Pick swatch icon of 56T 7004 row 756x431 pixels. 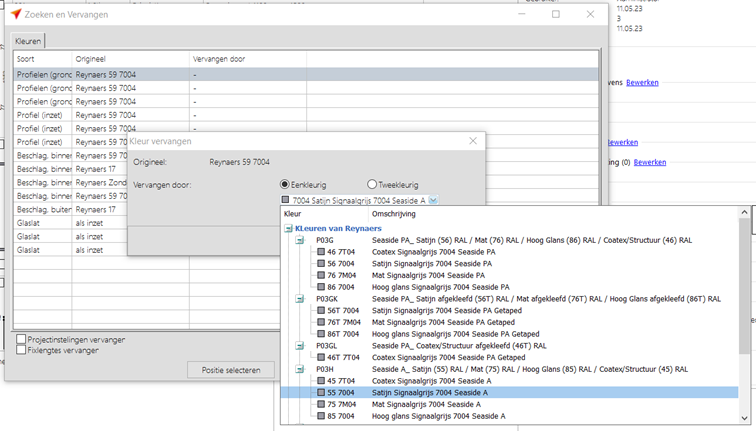(321, 310)
